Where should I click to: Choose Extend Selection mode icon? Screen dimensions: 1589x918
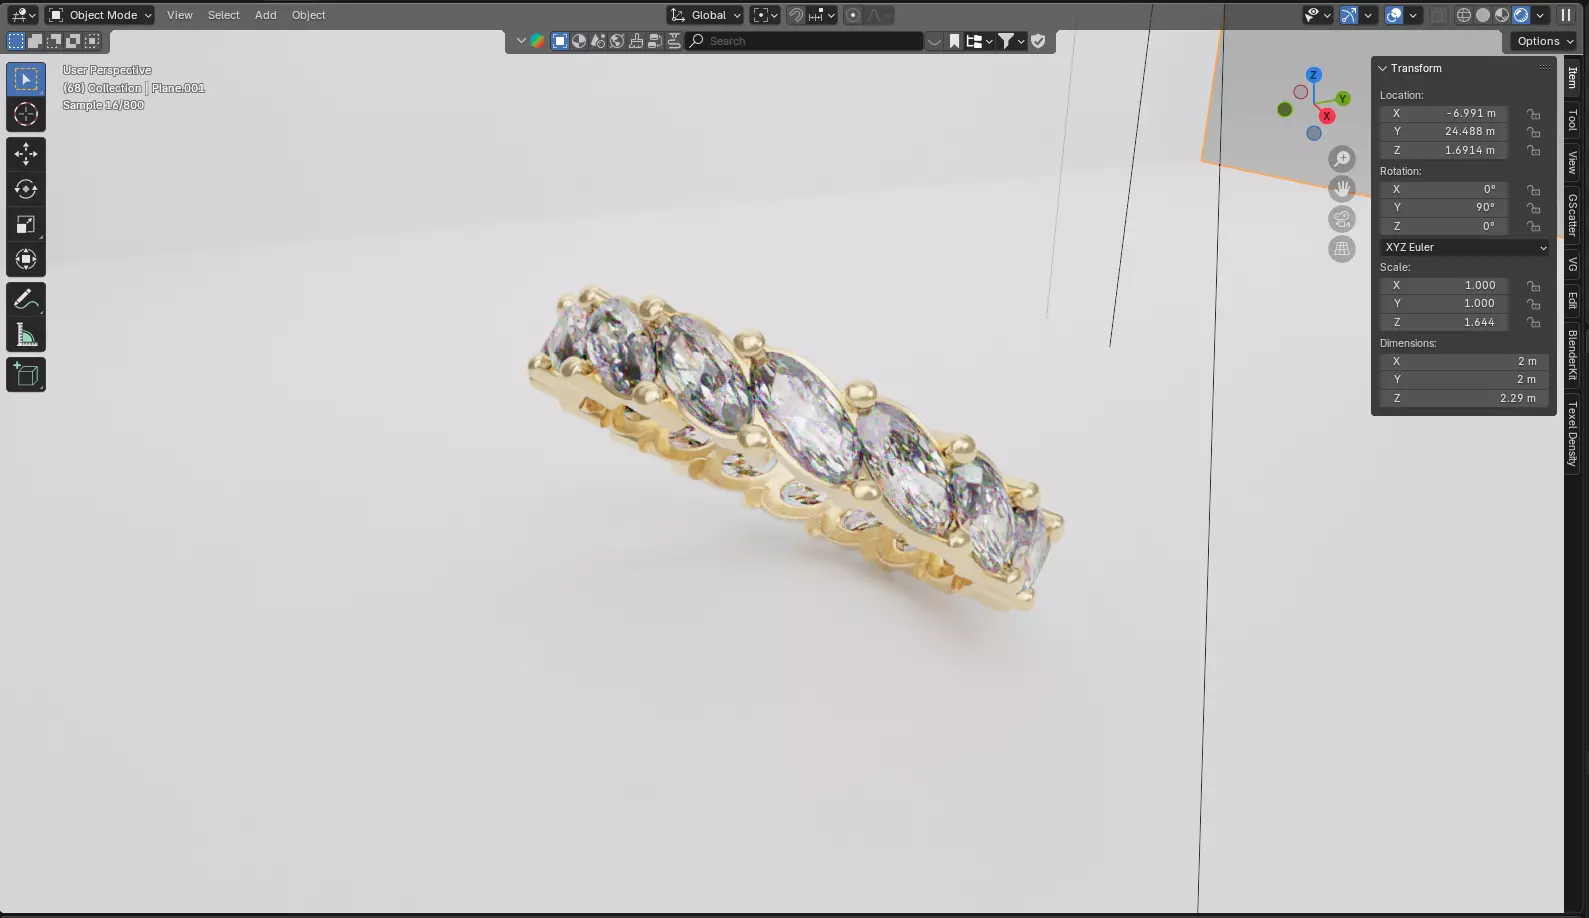click(35, 41)
